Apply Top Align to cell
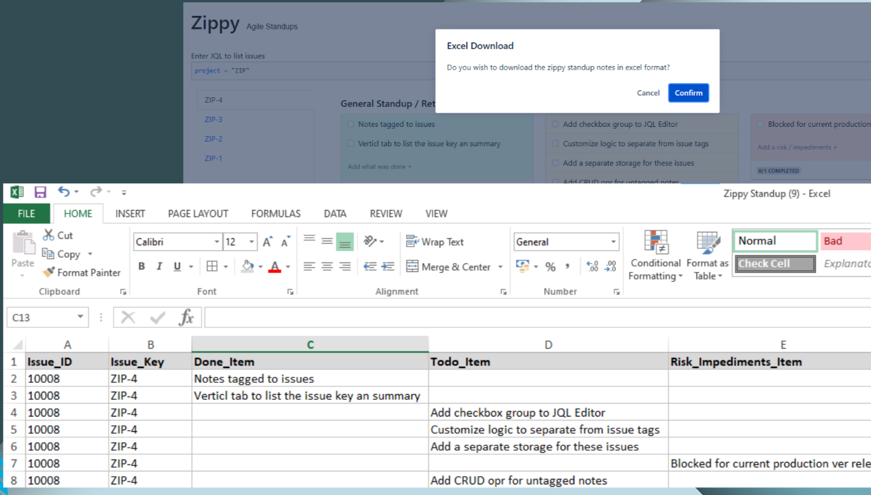871x495 pixels. point(309,241)
